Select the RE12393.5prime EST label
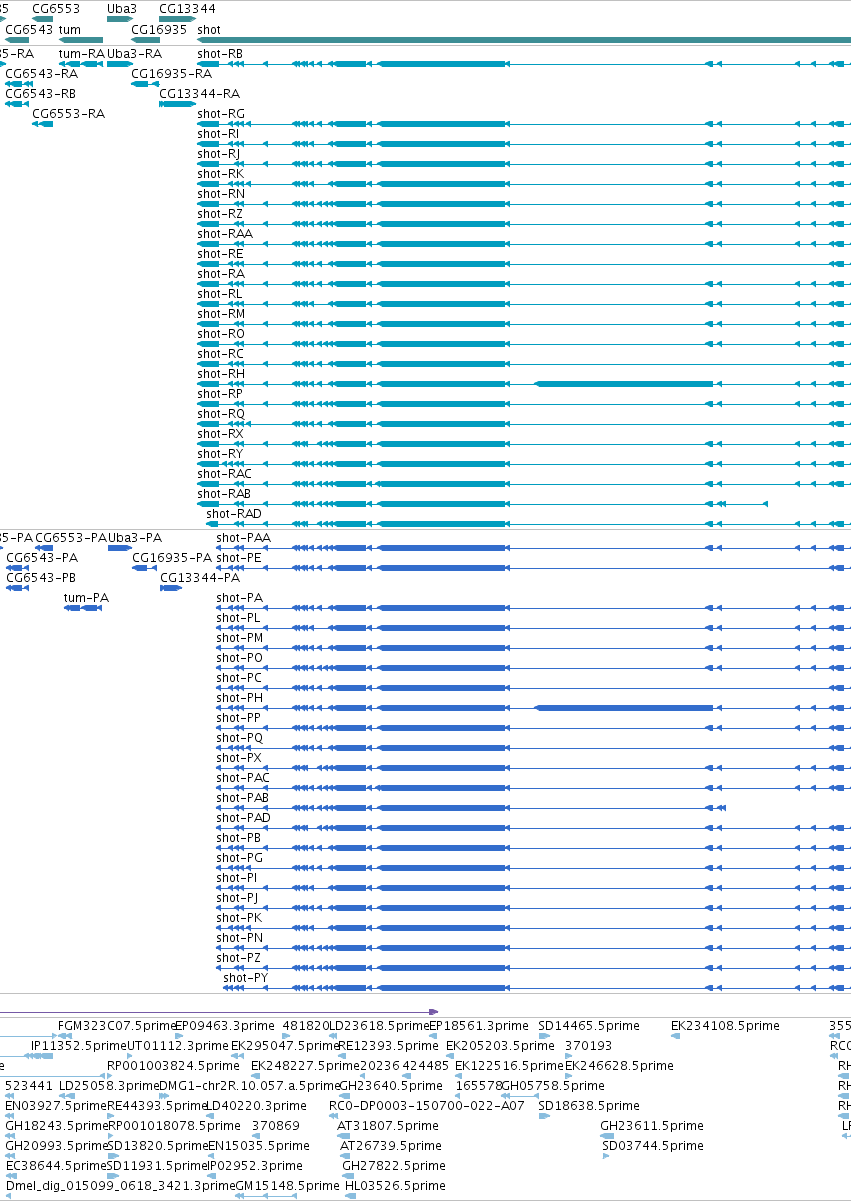This screenshot has height=1201, width=851. pyautogui.click(x=389, y=1045)
